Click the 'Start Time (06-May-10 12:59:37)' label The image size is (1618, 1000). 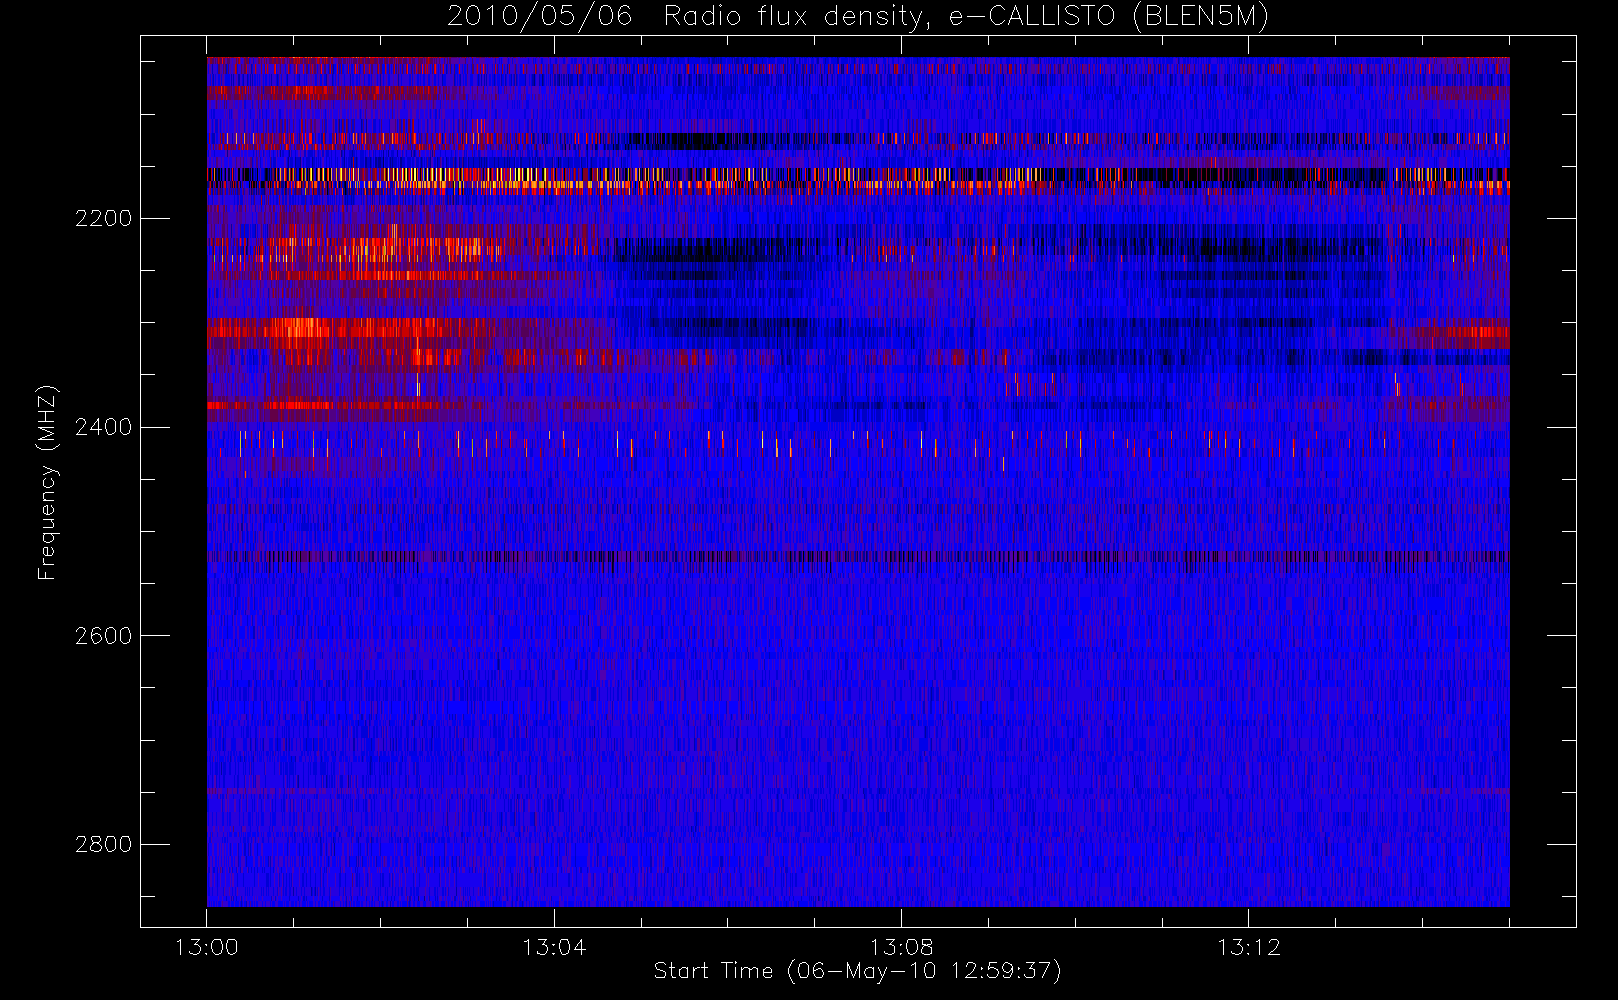pyautogui.click(x=857, y=971)
